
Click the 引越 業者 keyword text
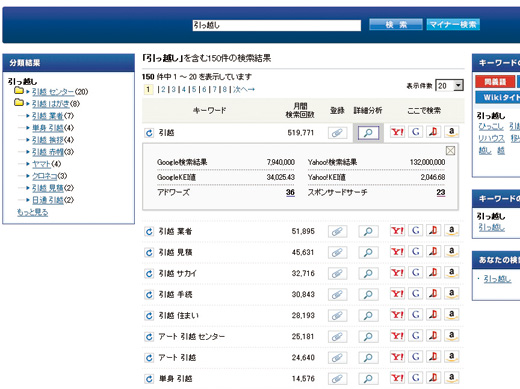pyautogui.click(x=175, y=231)
